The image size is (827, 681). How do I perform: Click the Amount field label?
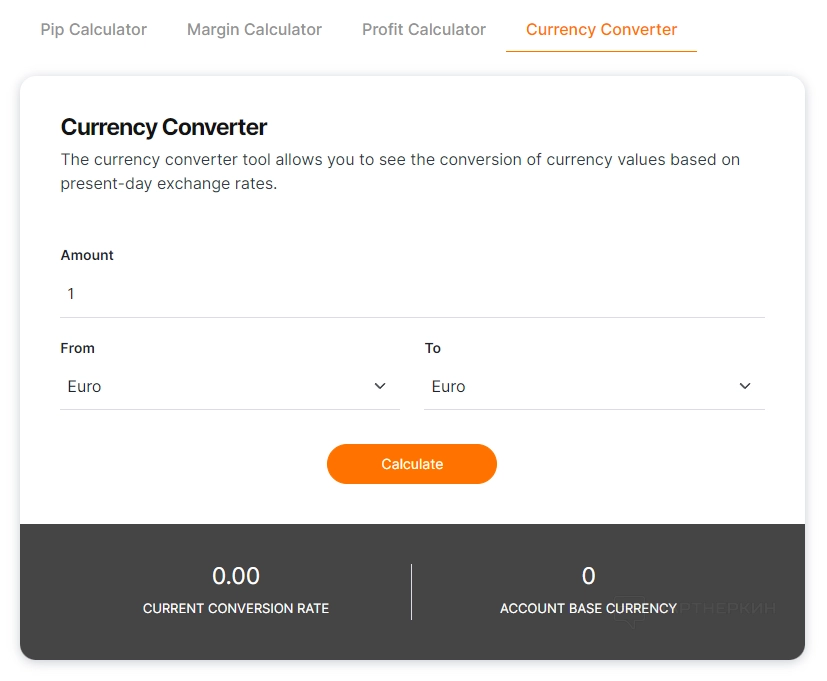tap(87, 255)
